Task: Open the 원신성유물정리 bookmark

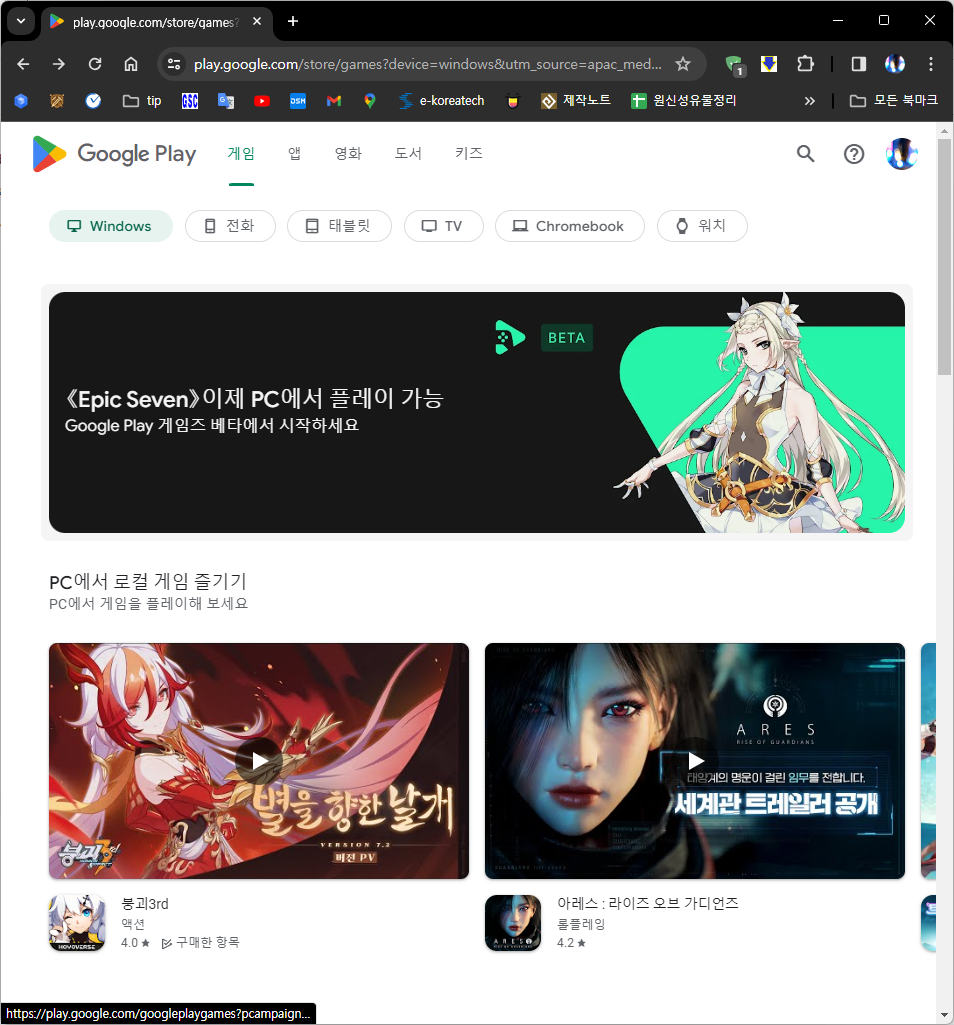Action: pyautogui.click(x=683, y=101)
